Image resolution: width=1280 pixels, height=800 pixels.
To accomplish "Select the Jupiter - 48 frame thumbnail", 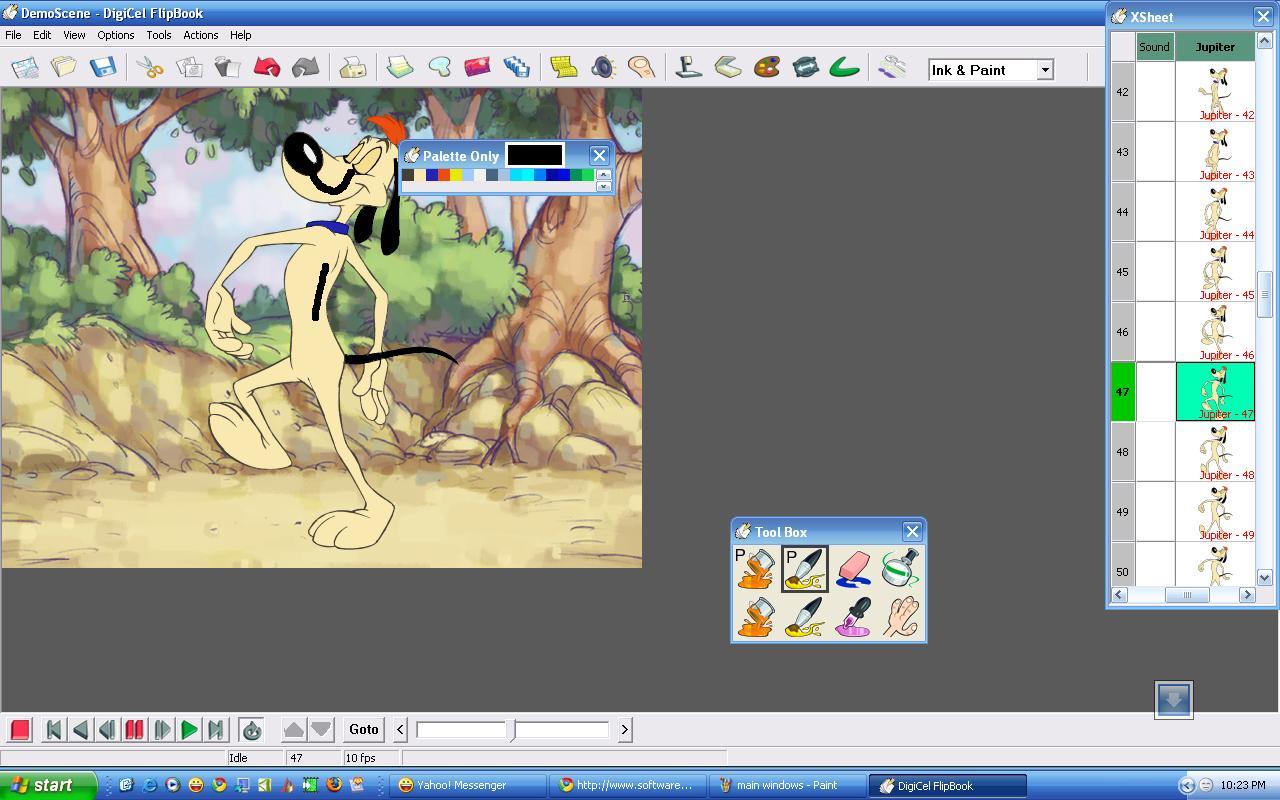I will 1215,452.
